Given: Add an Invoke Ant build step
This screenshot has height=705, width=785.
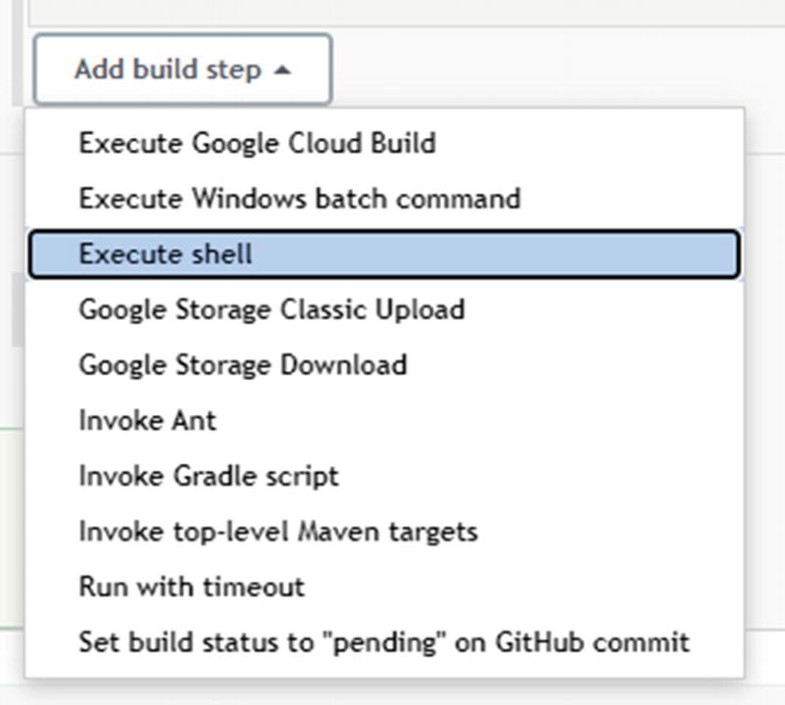Looking at the screenshot, I should [x=147, y=420].
